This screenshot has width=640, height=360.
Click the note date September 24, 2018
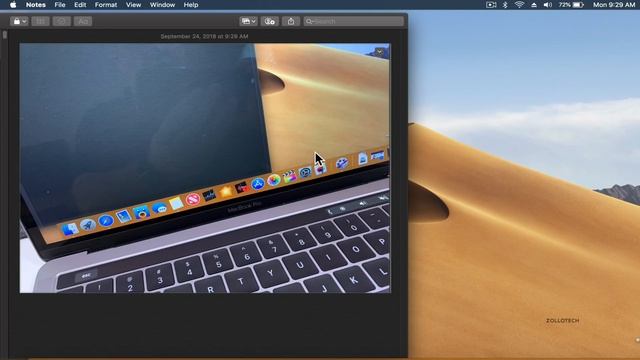[x=204, y=36]
